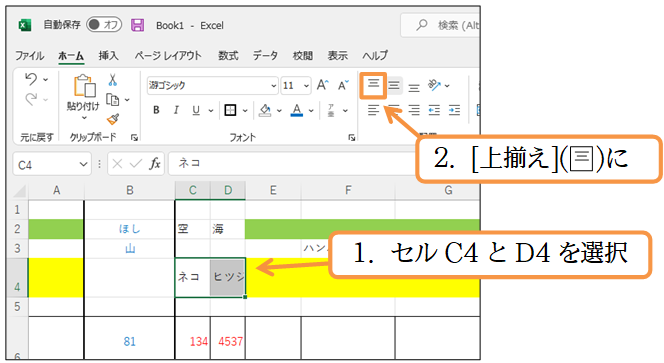Click the Format Painter brush icon

point(113,119)
